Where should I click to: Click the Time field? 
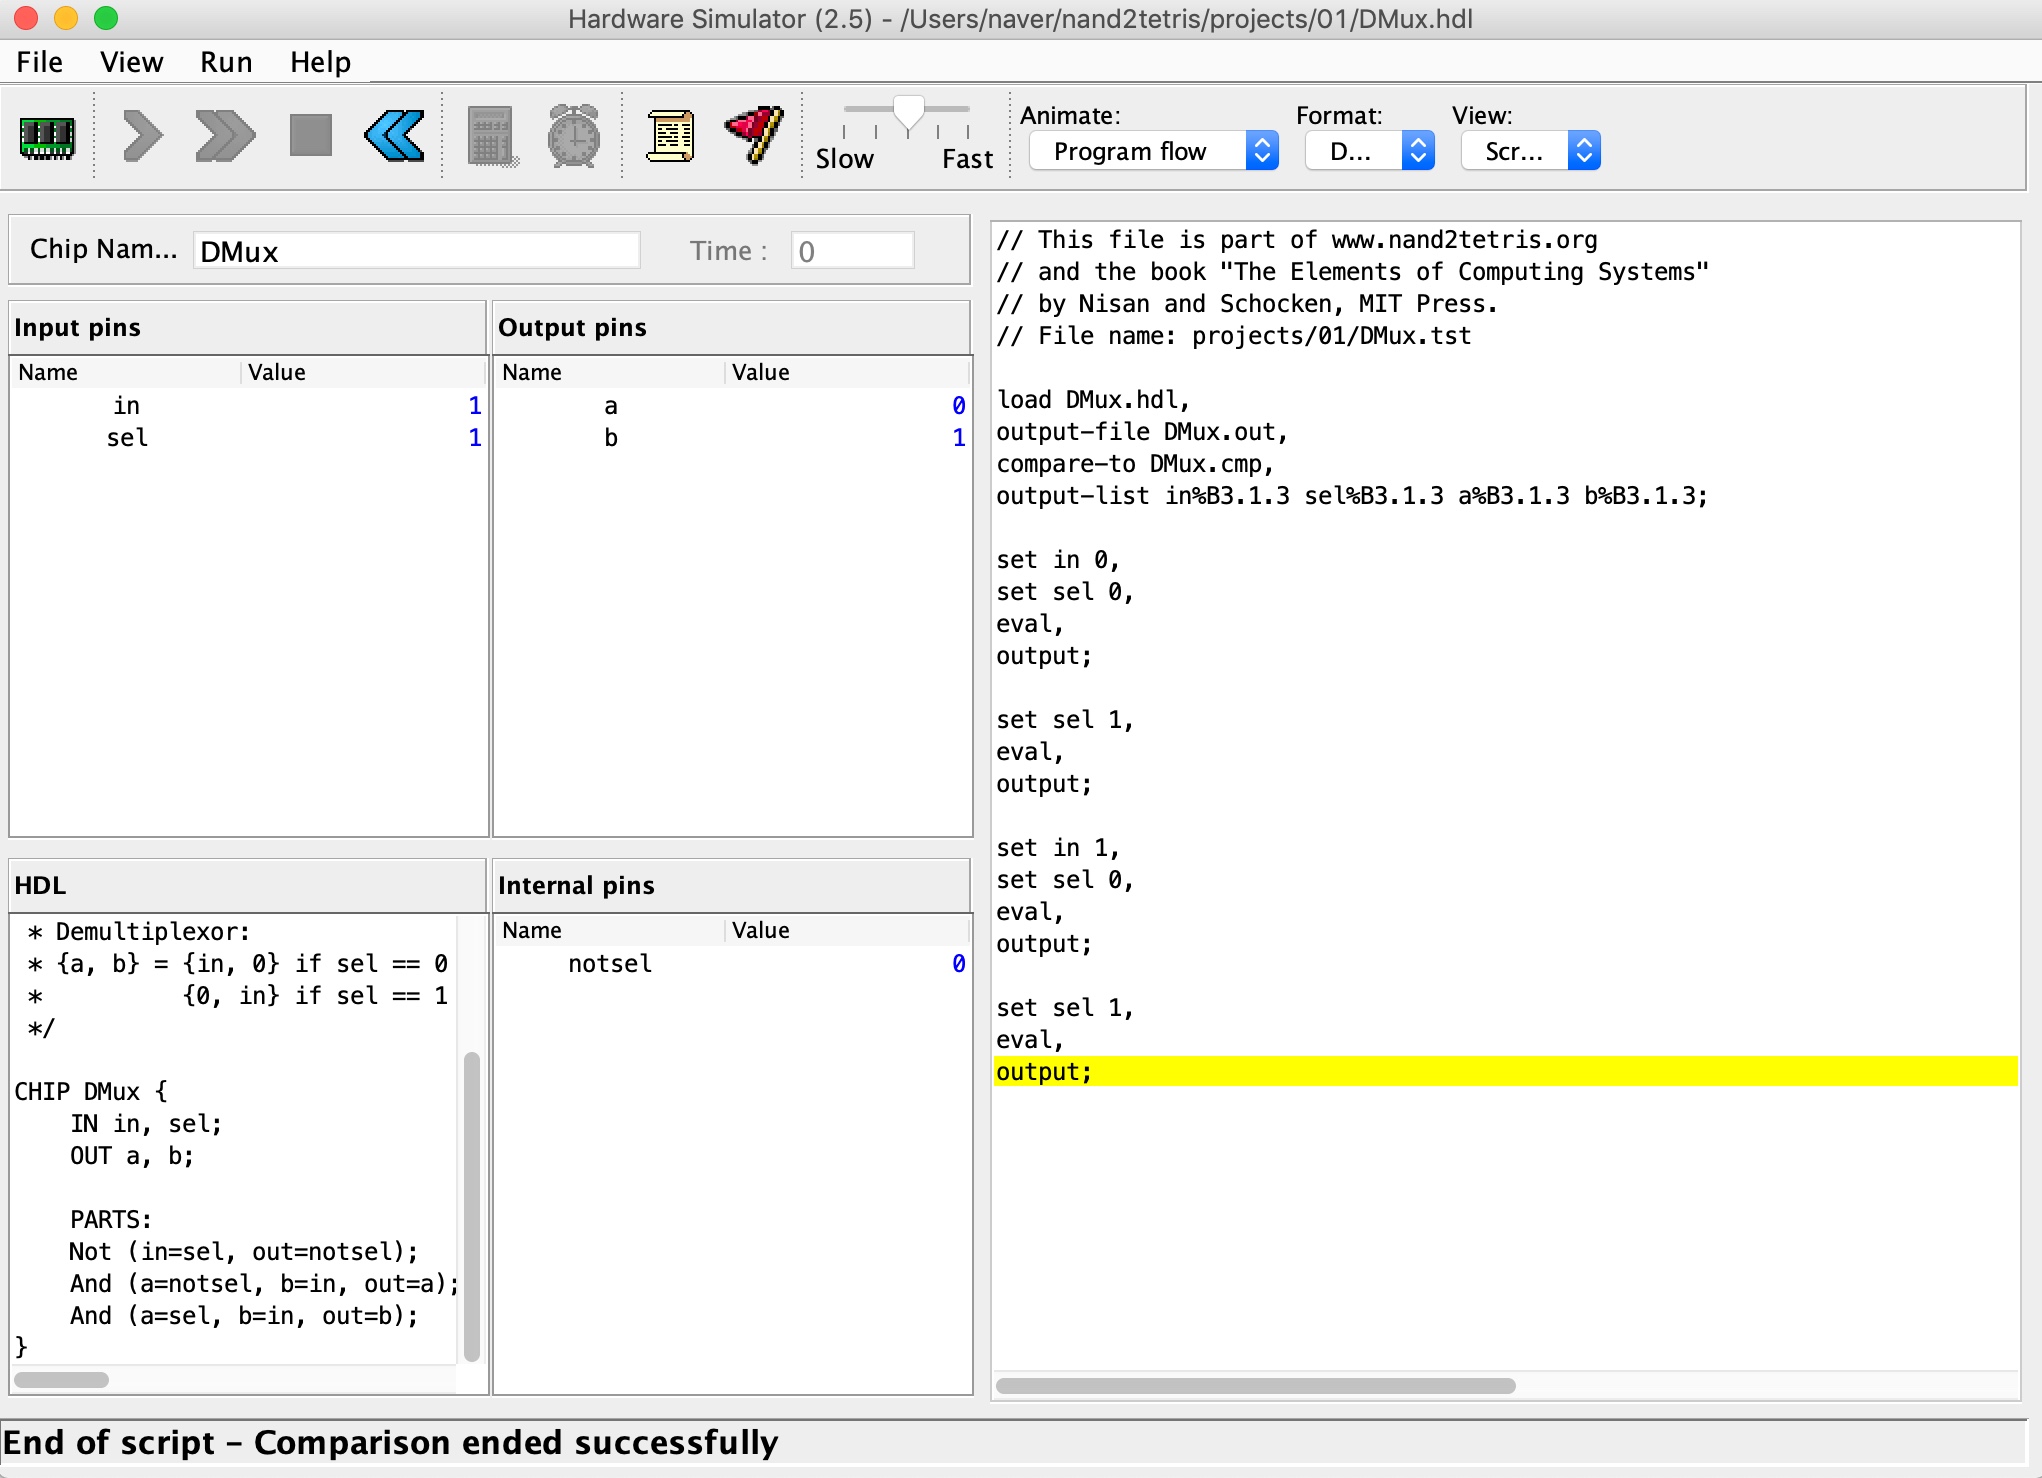point(852,251)
